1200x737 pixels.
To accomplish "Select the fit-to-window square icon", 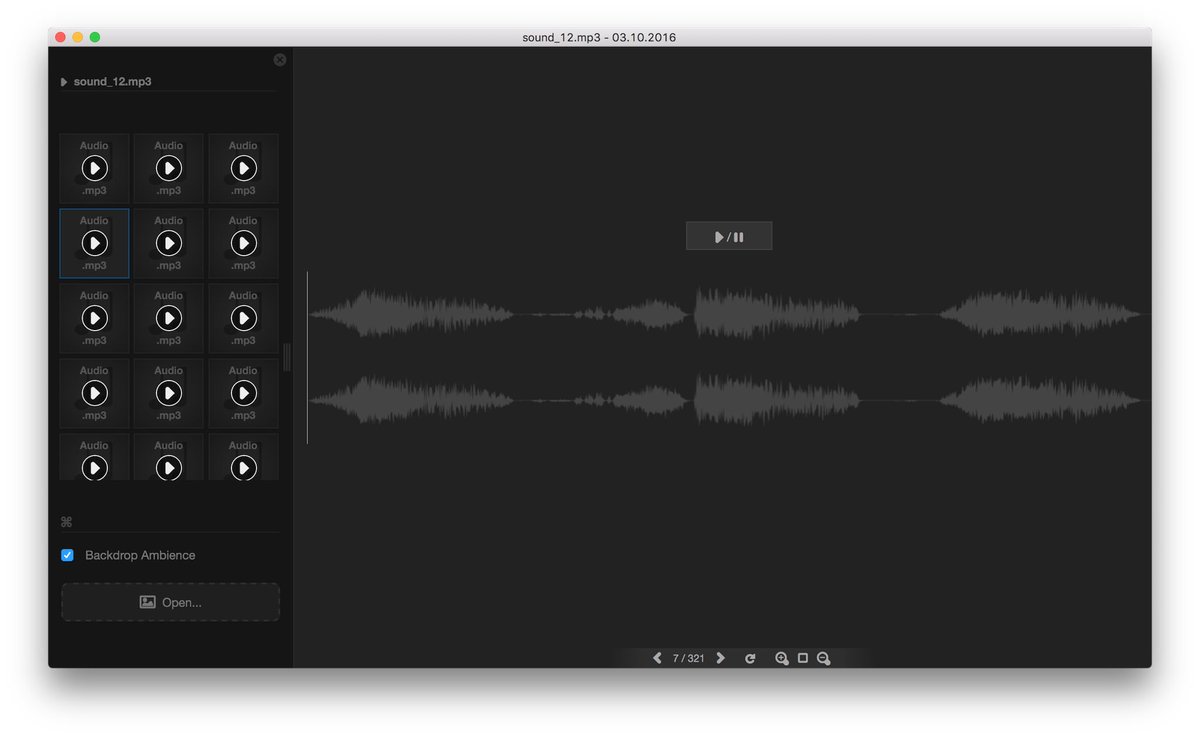I will [803, 658].
